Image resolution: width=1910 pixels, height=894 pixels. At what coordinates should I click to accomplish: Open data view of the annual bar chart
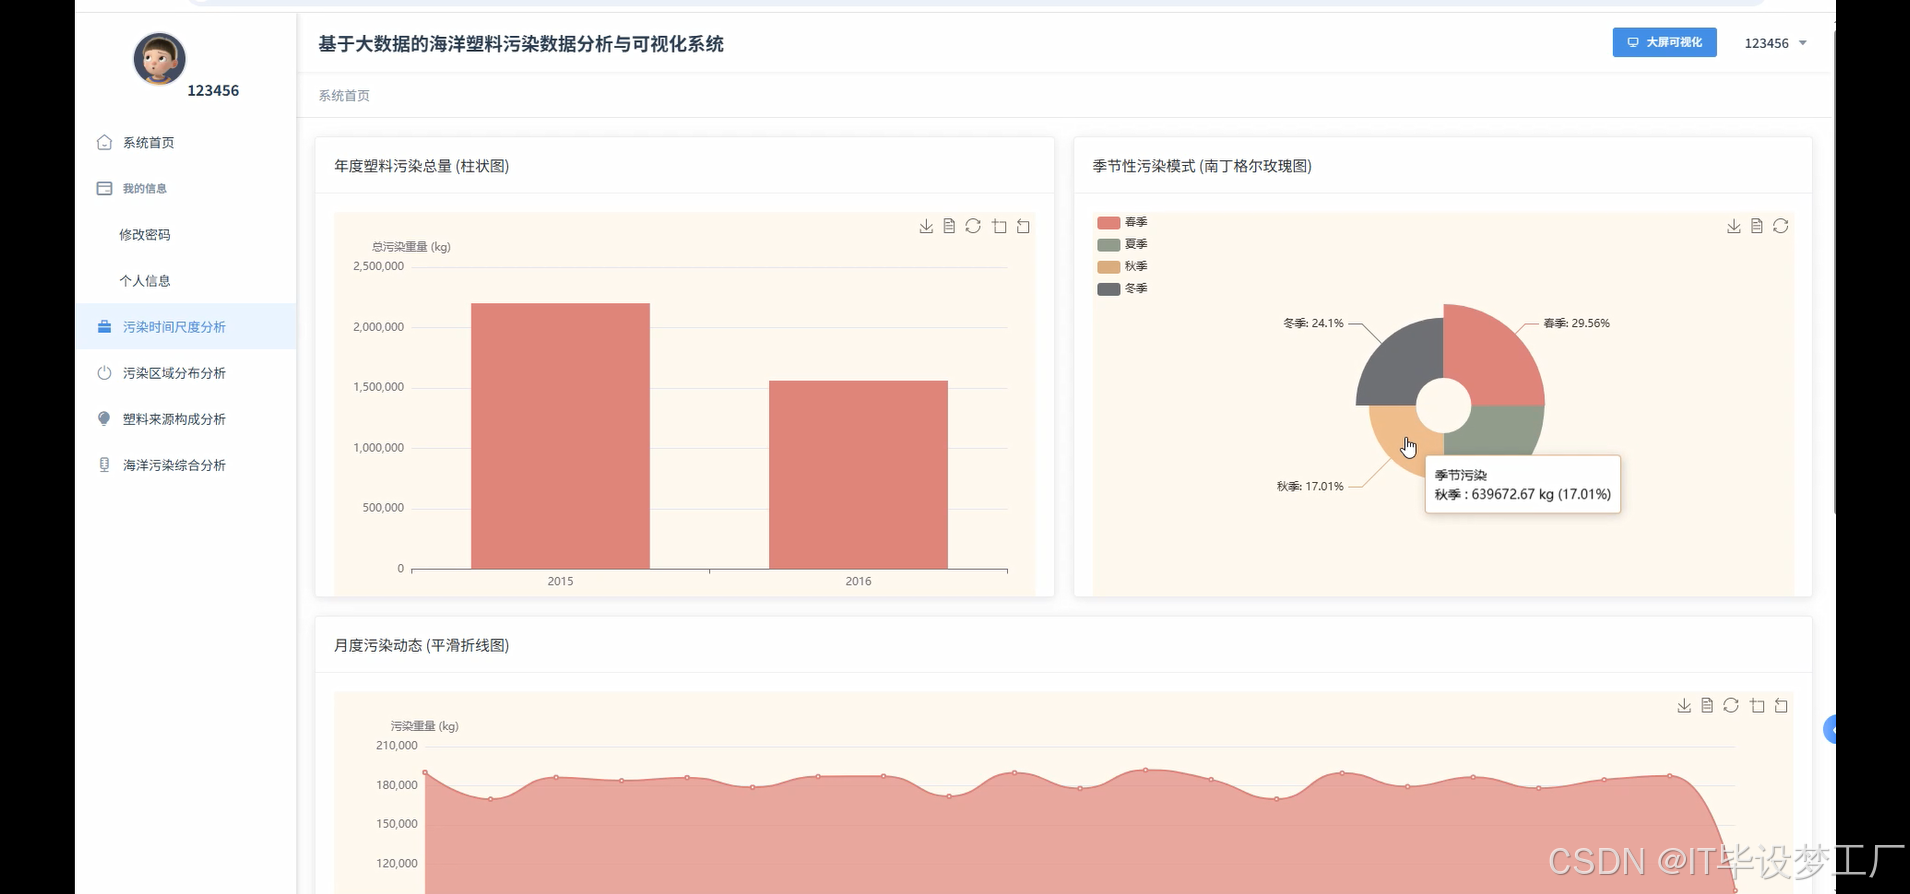click(949, 227)
